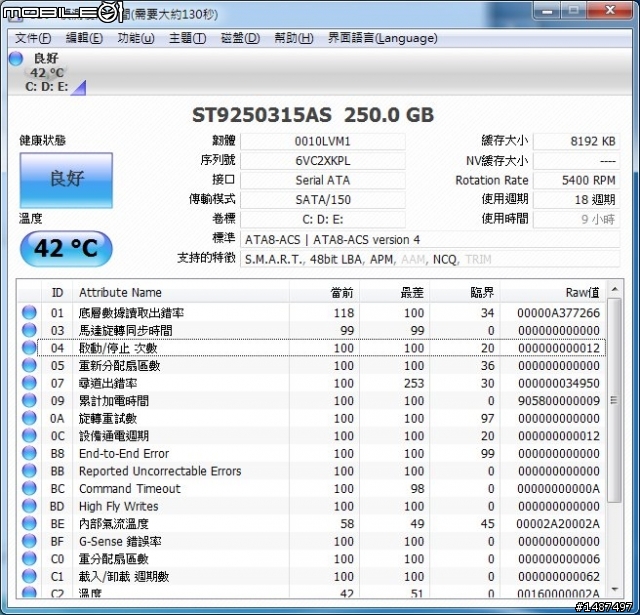Image resolution: width=640 pixels, height=615 pixels.
Task: Open the 文件(F) menu
Action: tap(33, 38)
